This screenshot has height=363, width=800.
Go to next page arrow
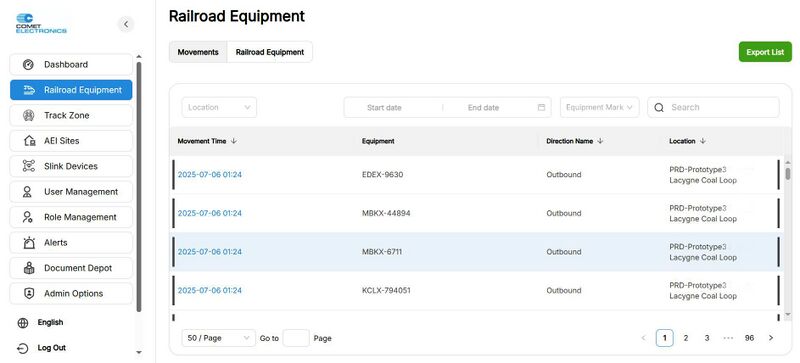[x=771, y=338]
